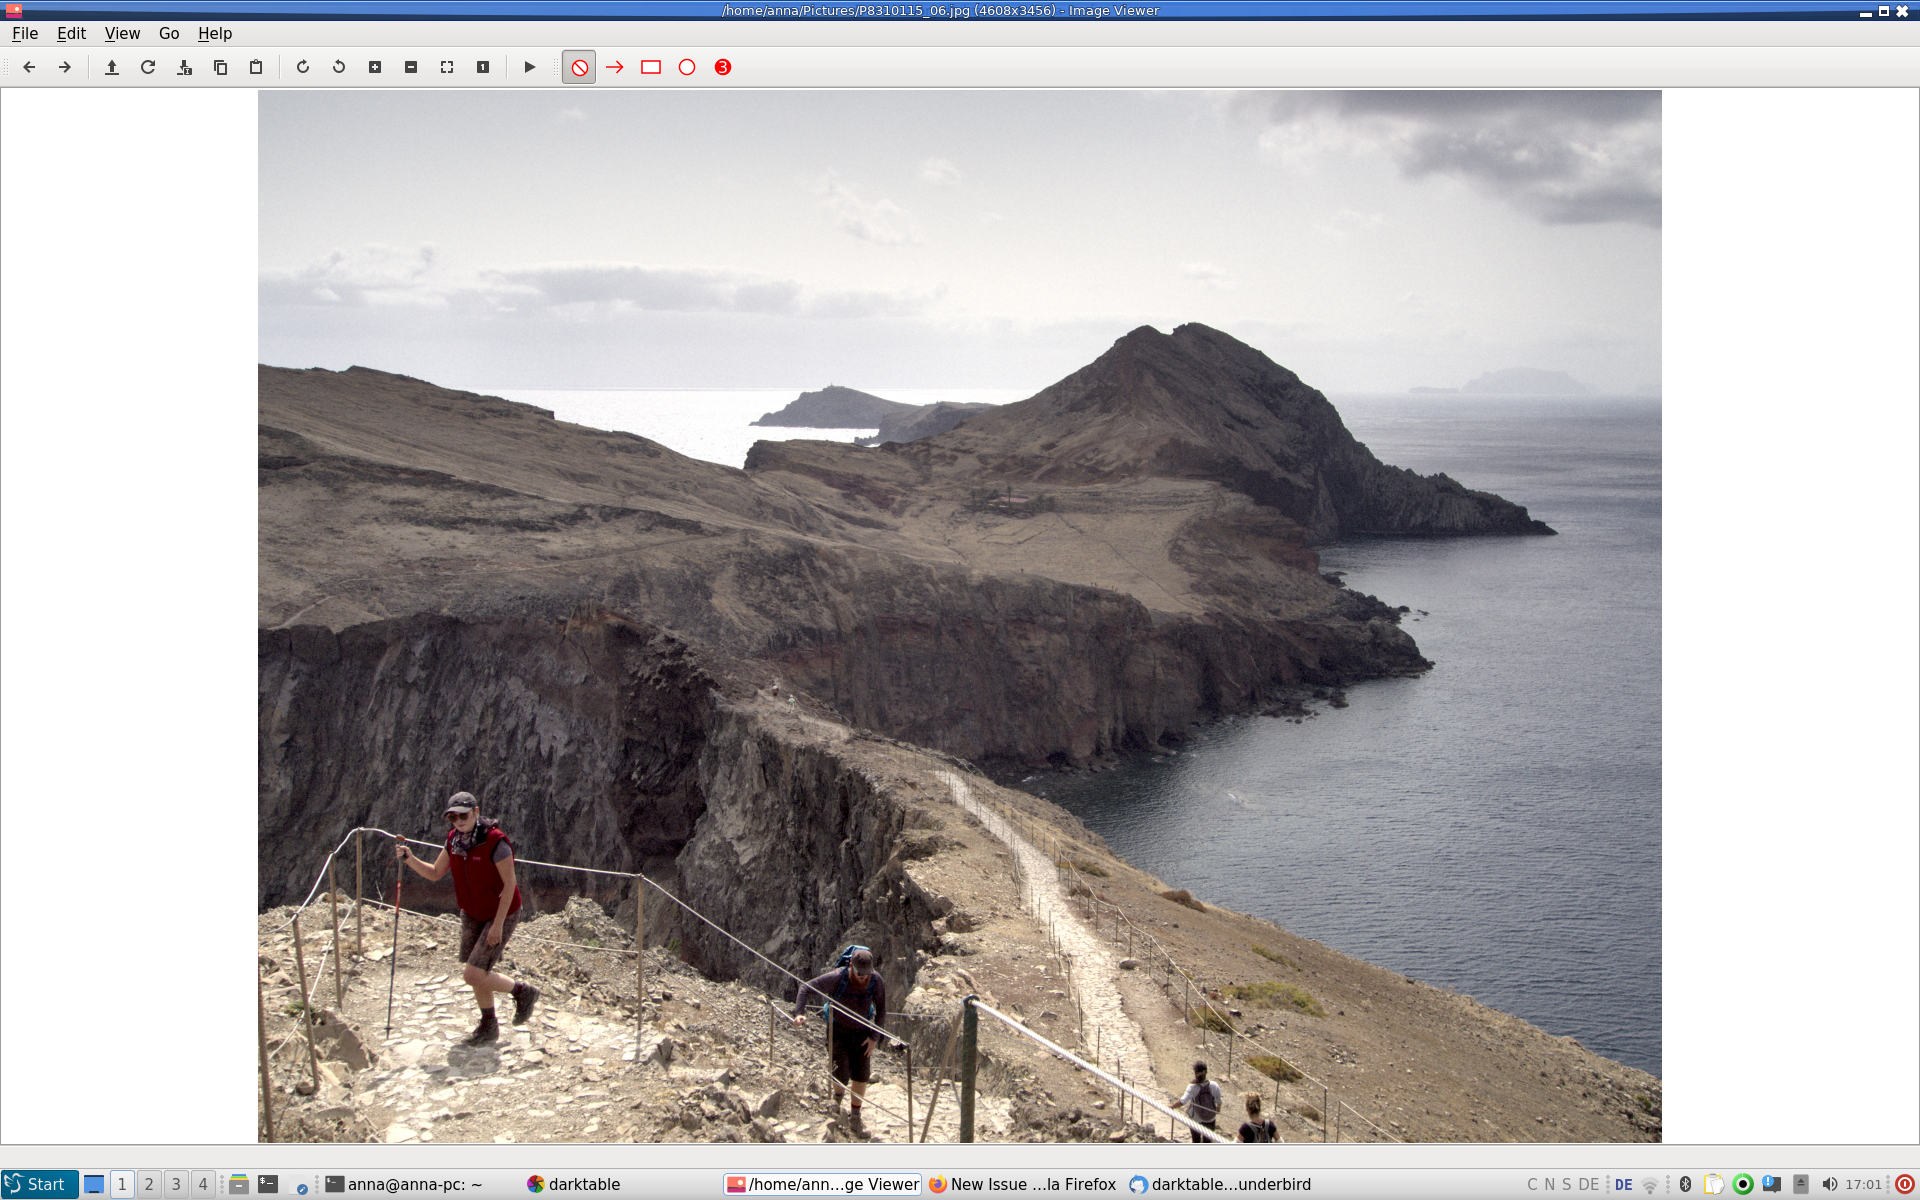Select the red arrow annotation tool
Viewport: 1920px width, 1200px height.
point(614,67)
